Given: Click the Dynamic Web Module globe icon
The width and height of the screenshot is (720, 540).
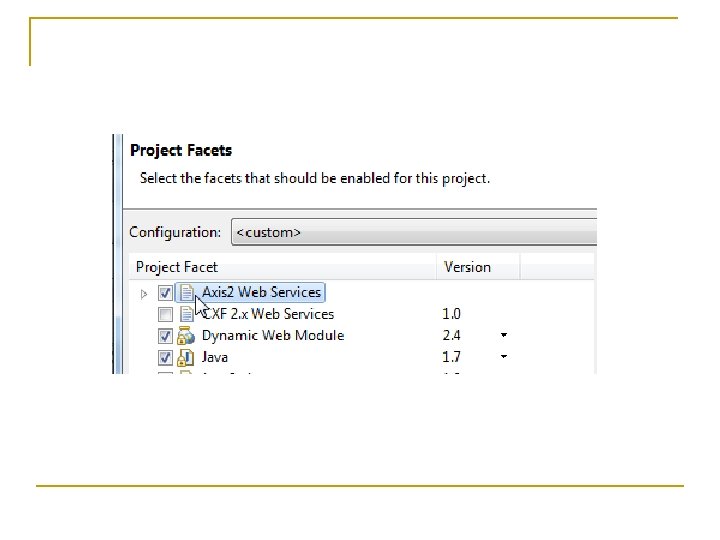Looking at the screenshot, I should point(187,336).
